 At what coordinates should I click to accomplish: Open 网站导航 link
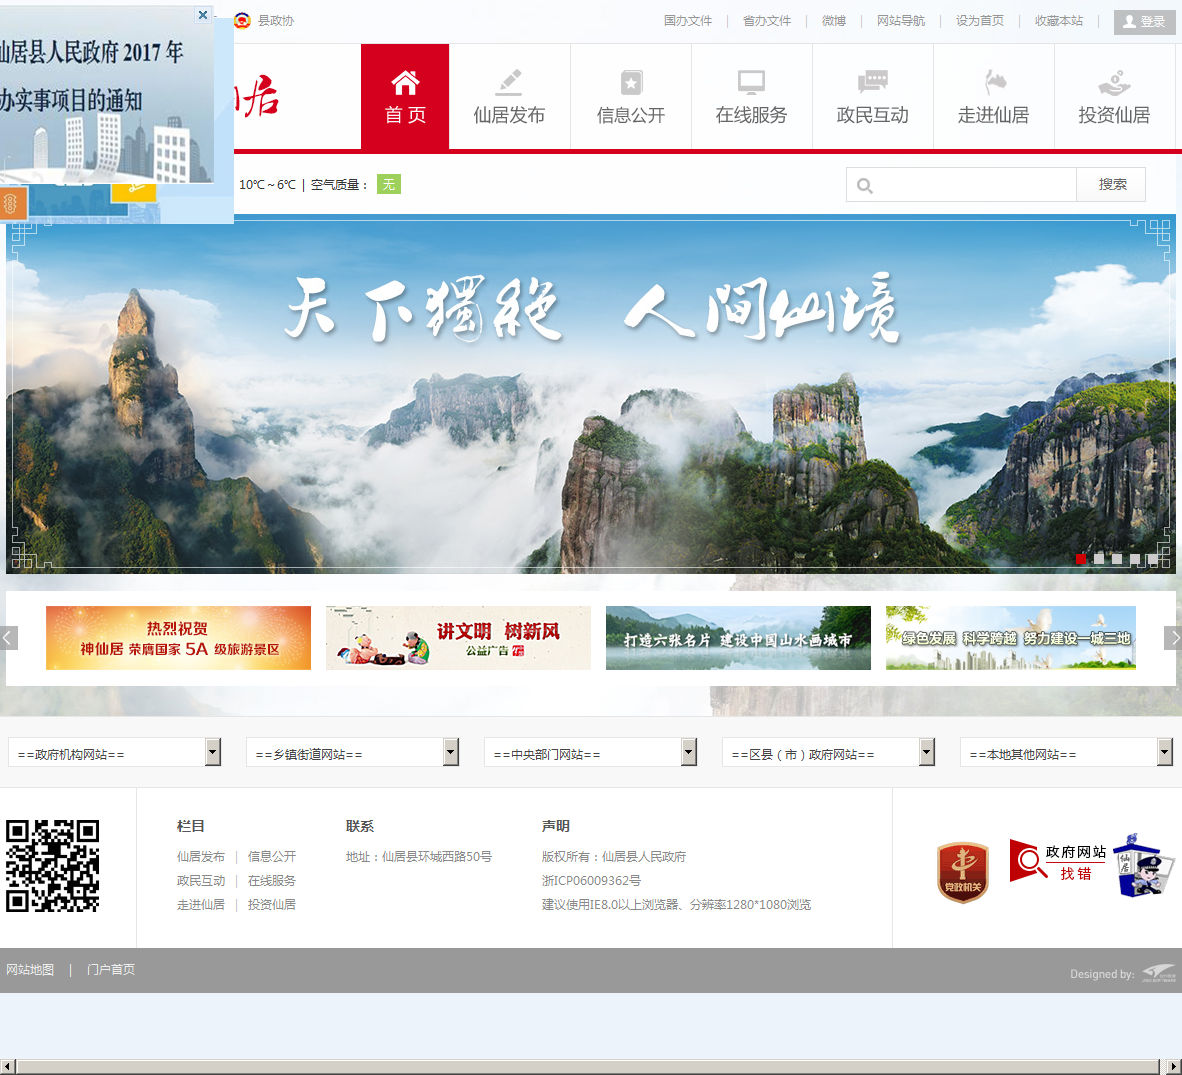coord(901,21)
